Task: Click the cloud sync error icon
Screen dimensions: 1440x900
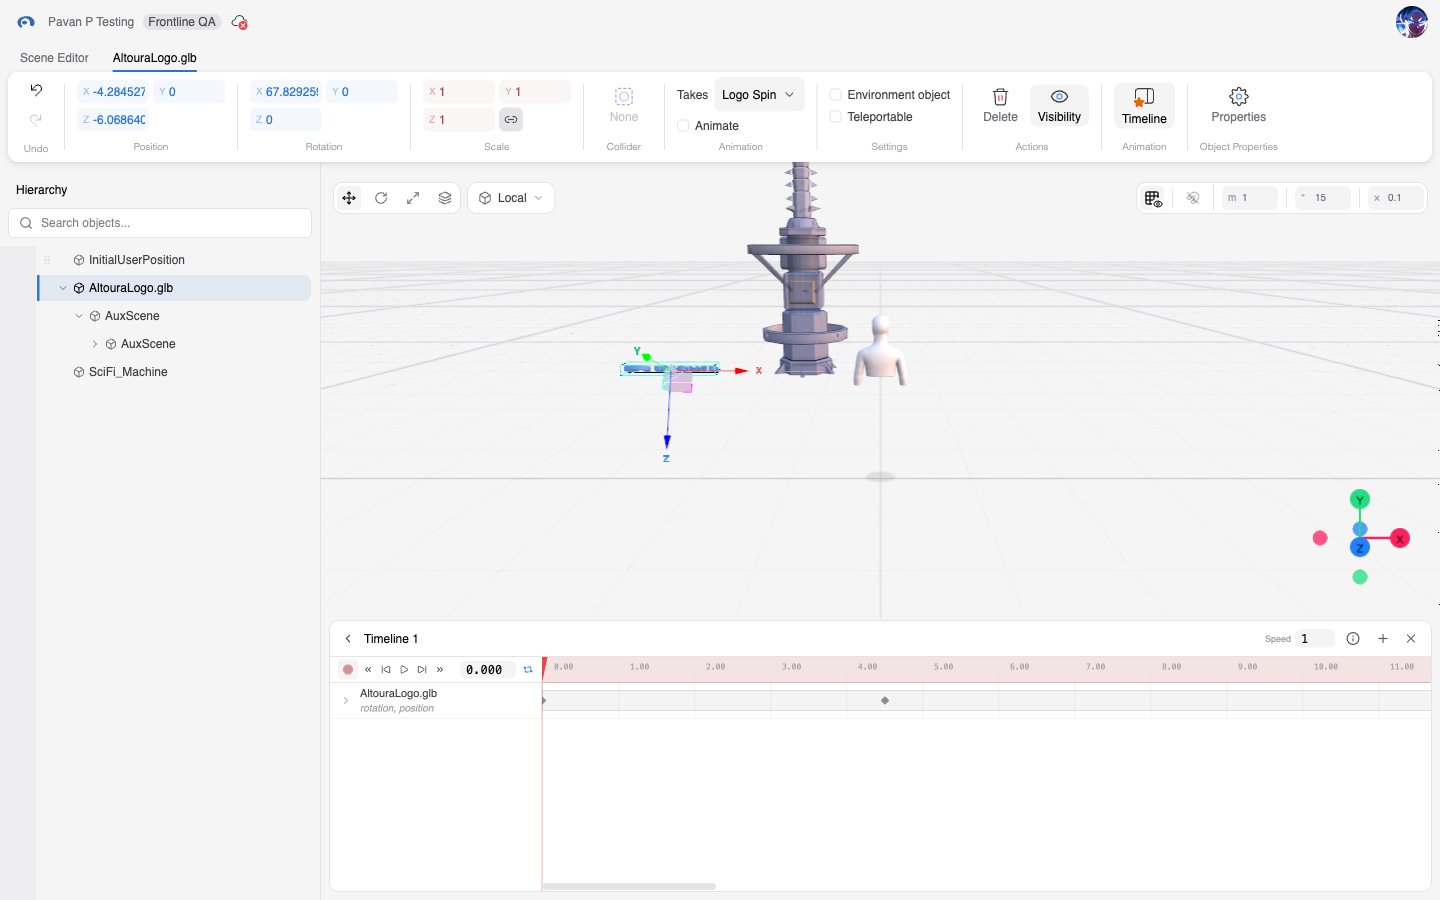Action: point(239,22)
